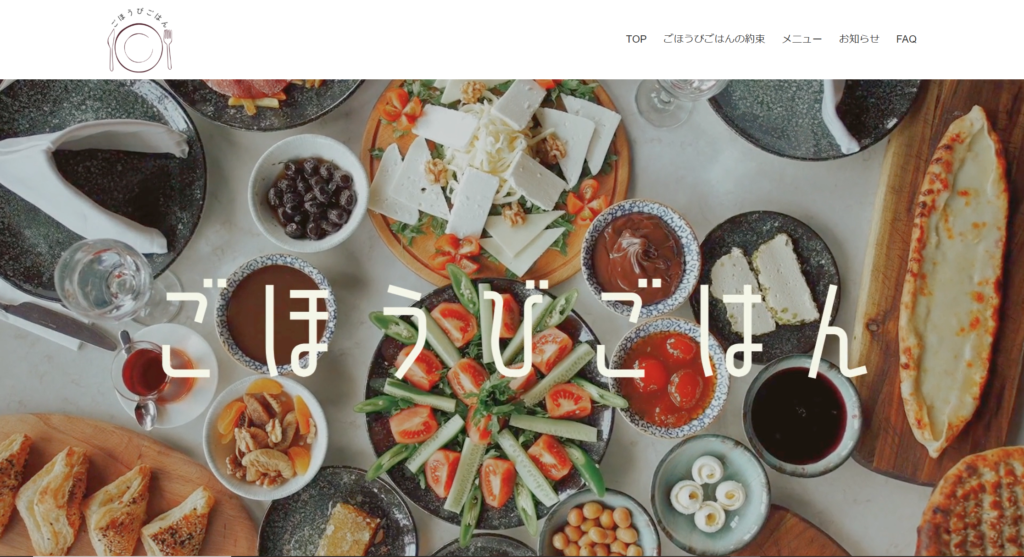Click the bowl of butter curls
Image resolution: width=1024 pixels, height=557 pixels.
click(x=710, y=492)
